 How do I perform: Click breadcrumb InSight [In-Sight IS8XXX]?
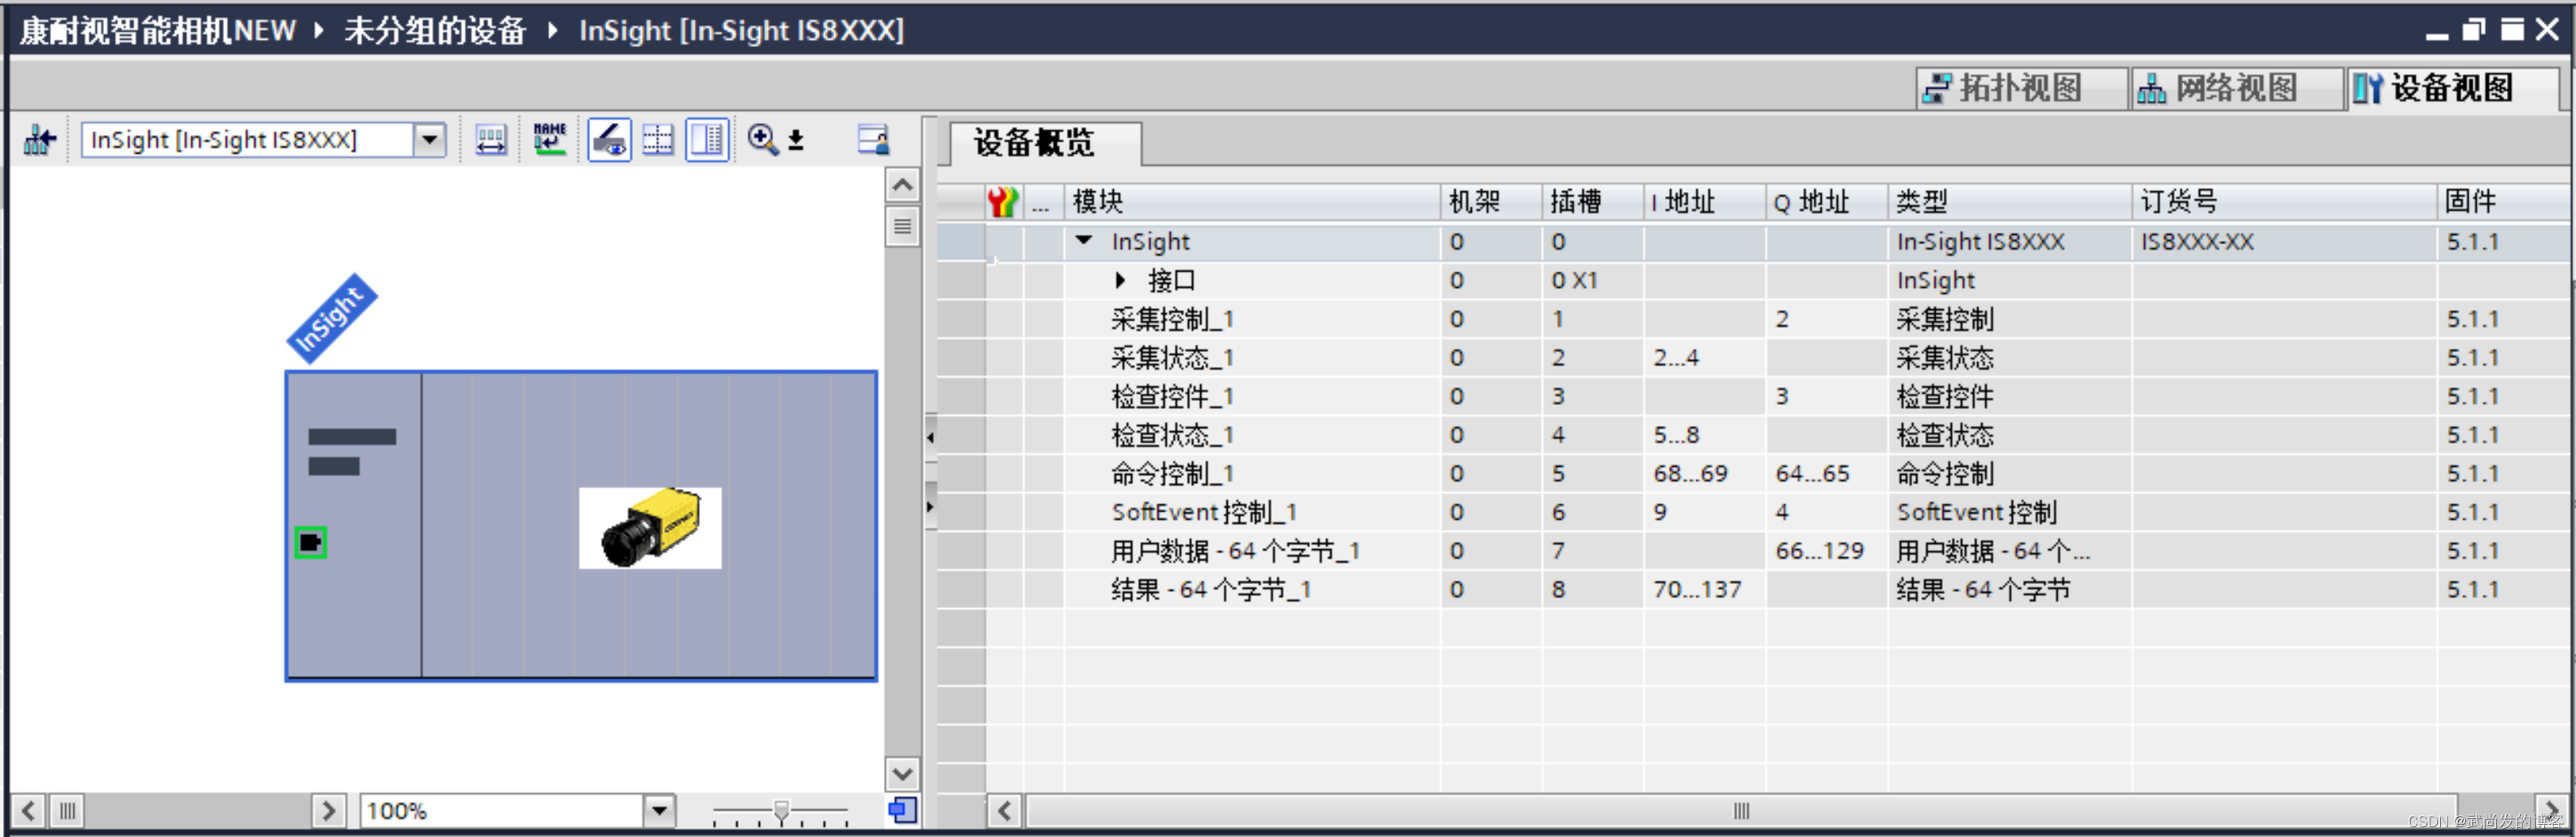pos(741,30)
